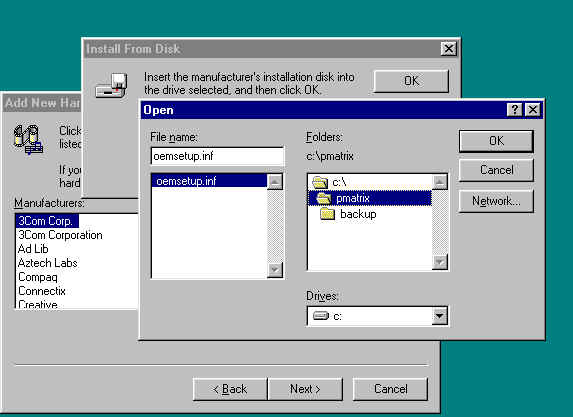Screen dimensions: 573x417
Task: Click the < Back wizard button
Action: [230, 389]
